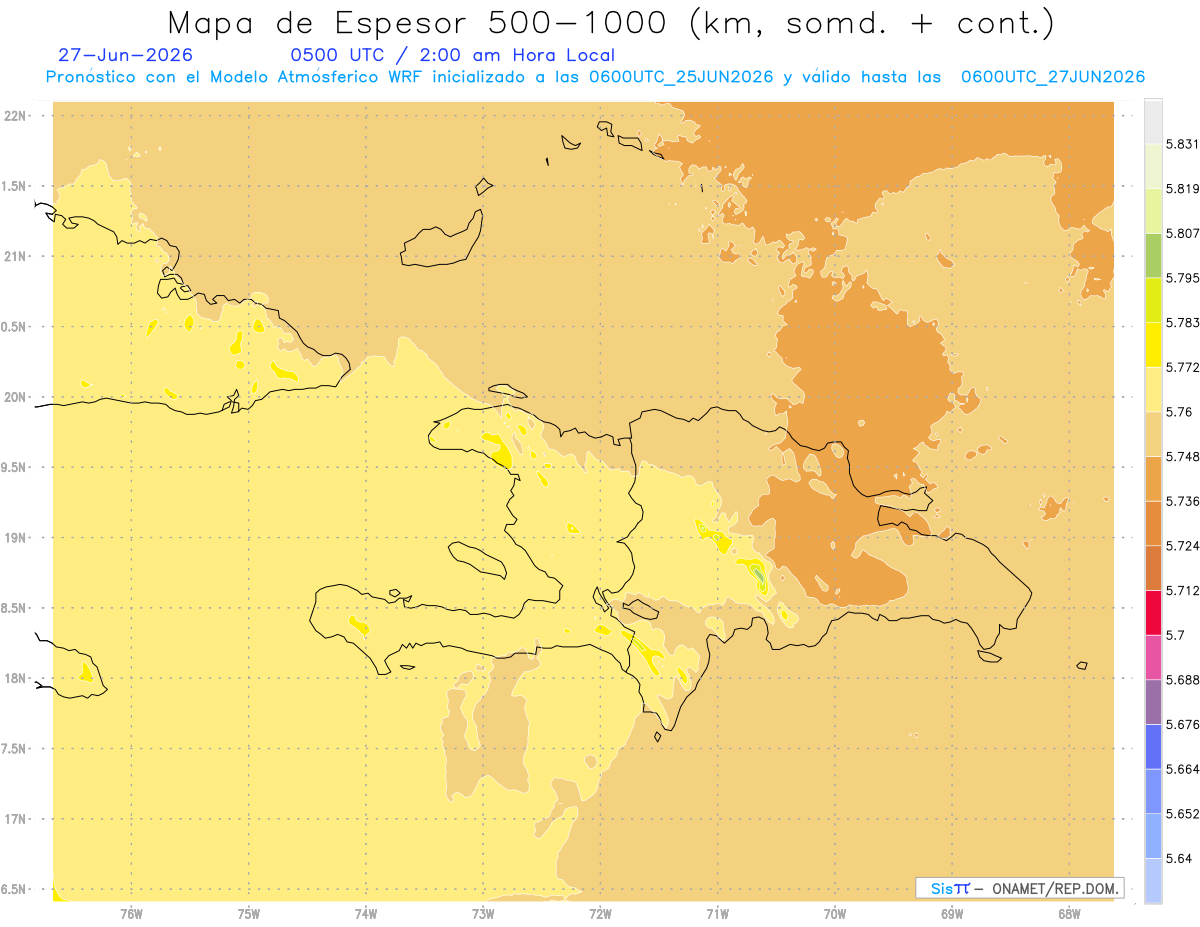Click the colorbar value "5.688"

1182,679
